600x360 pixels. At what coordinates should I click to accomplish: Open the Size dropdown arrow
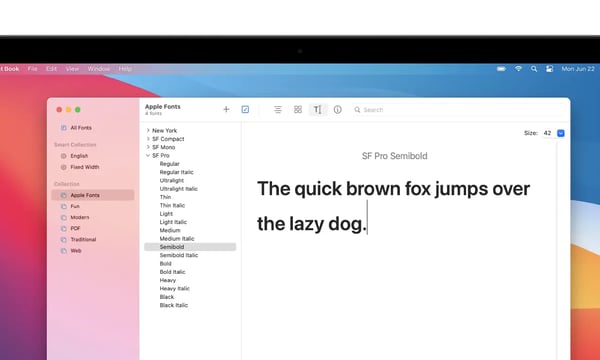(x=561, y=133)
